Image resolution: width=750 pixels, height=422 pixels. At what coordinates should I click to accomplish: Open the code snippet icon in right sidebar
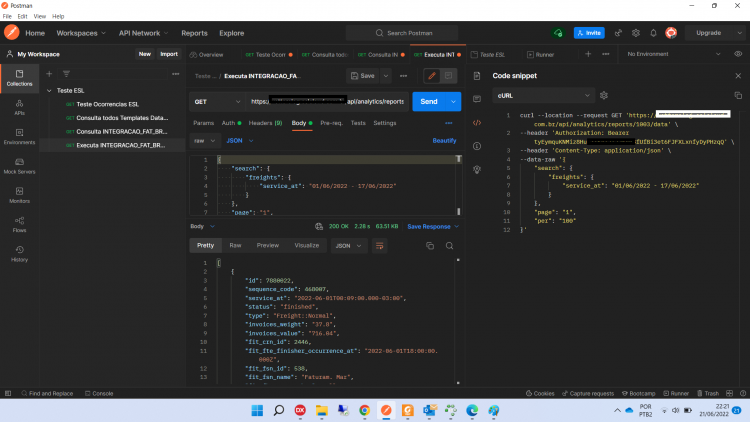[477, 123]
